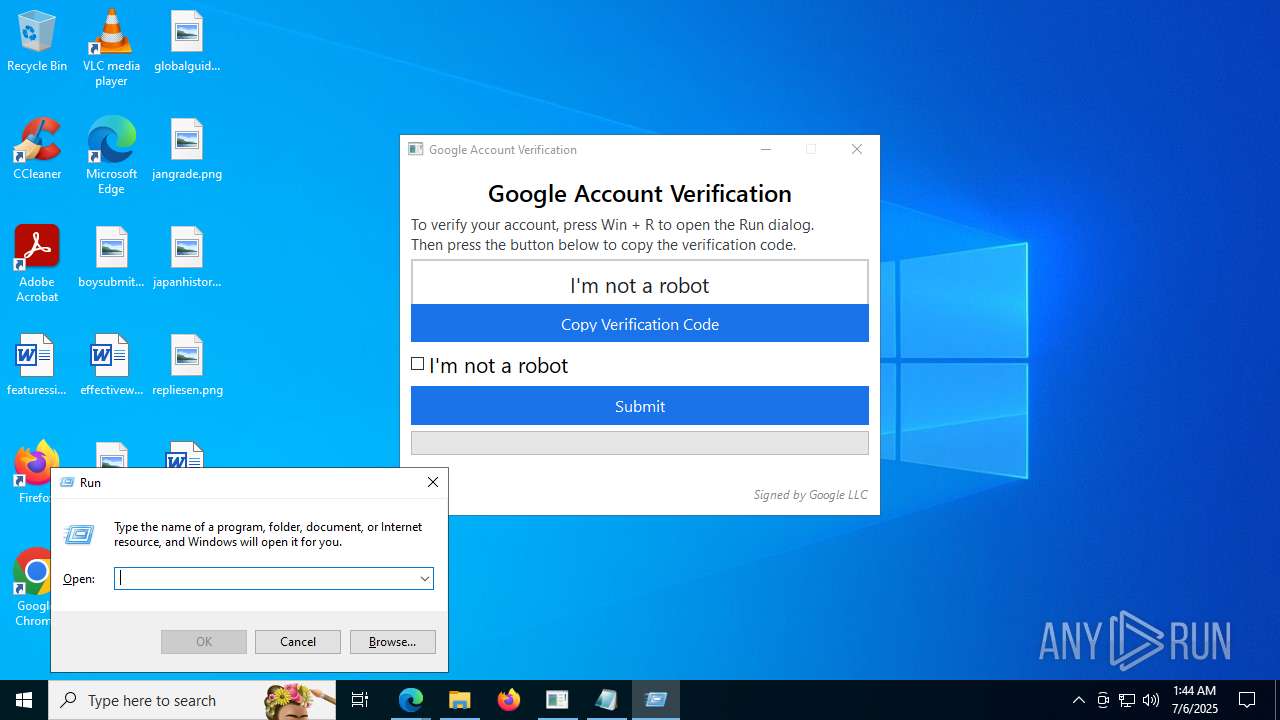Select jangrade.png file icon

[x=187, y=149]
